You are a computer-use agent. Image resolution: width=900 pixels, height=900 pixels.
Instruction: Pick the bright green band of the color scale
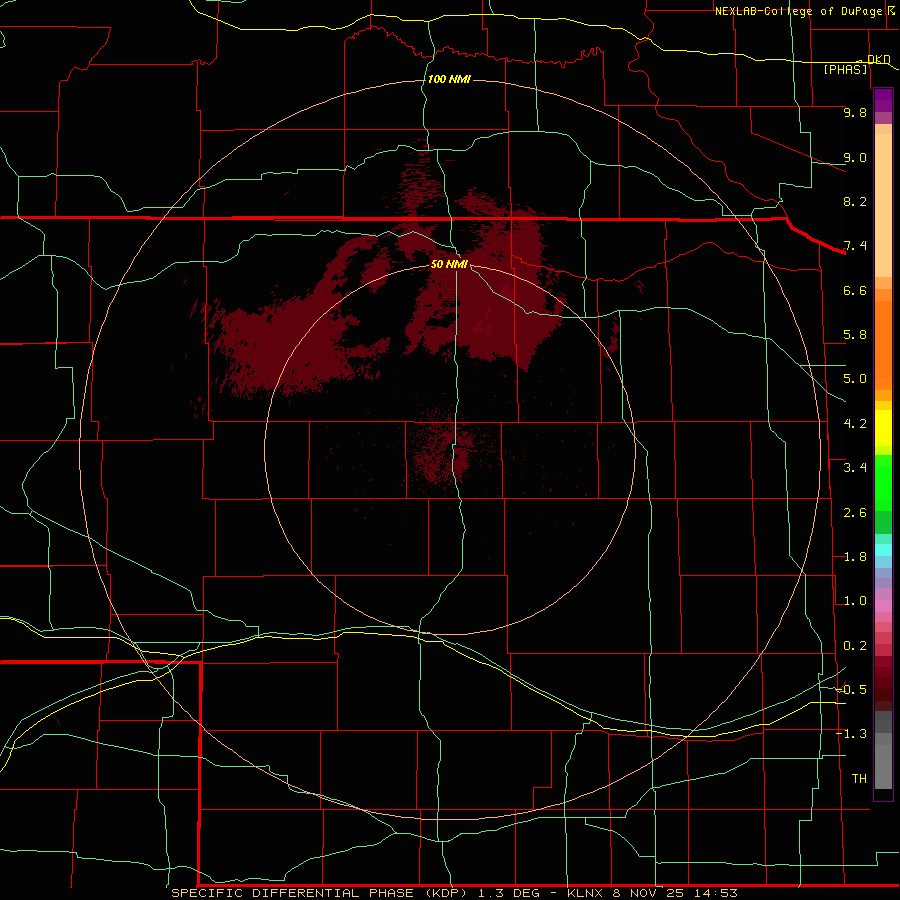click(883, 483)
